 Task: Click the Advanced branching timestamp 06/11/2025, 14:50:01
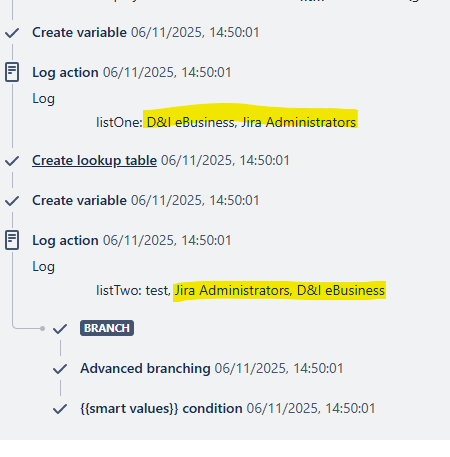tap(279, 368)
